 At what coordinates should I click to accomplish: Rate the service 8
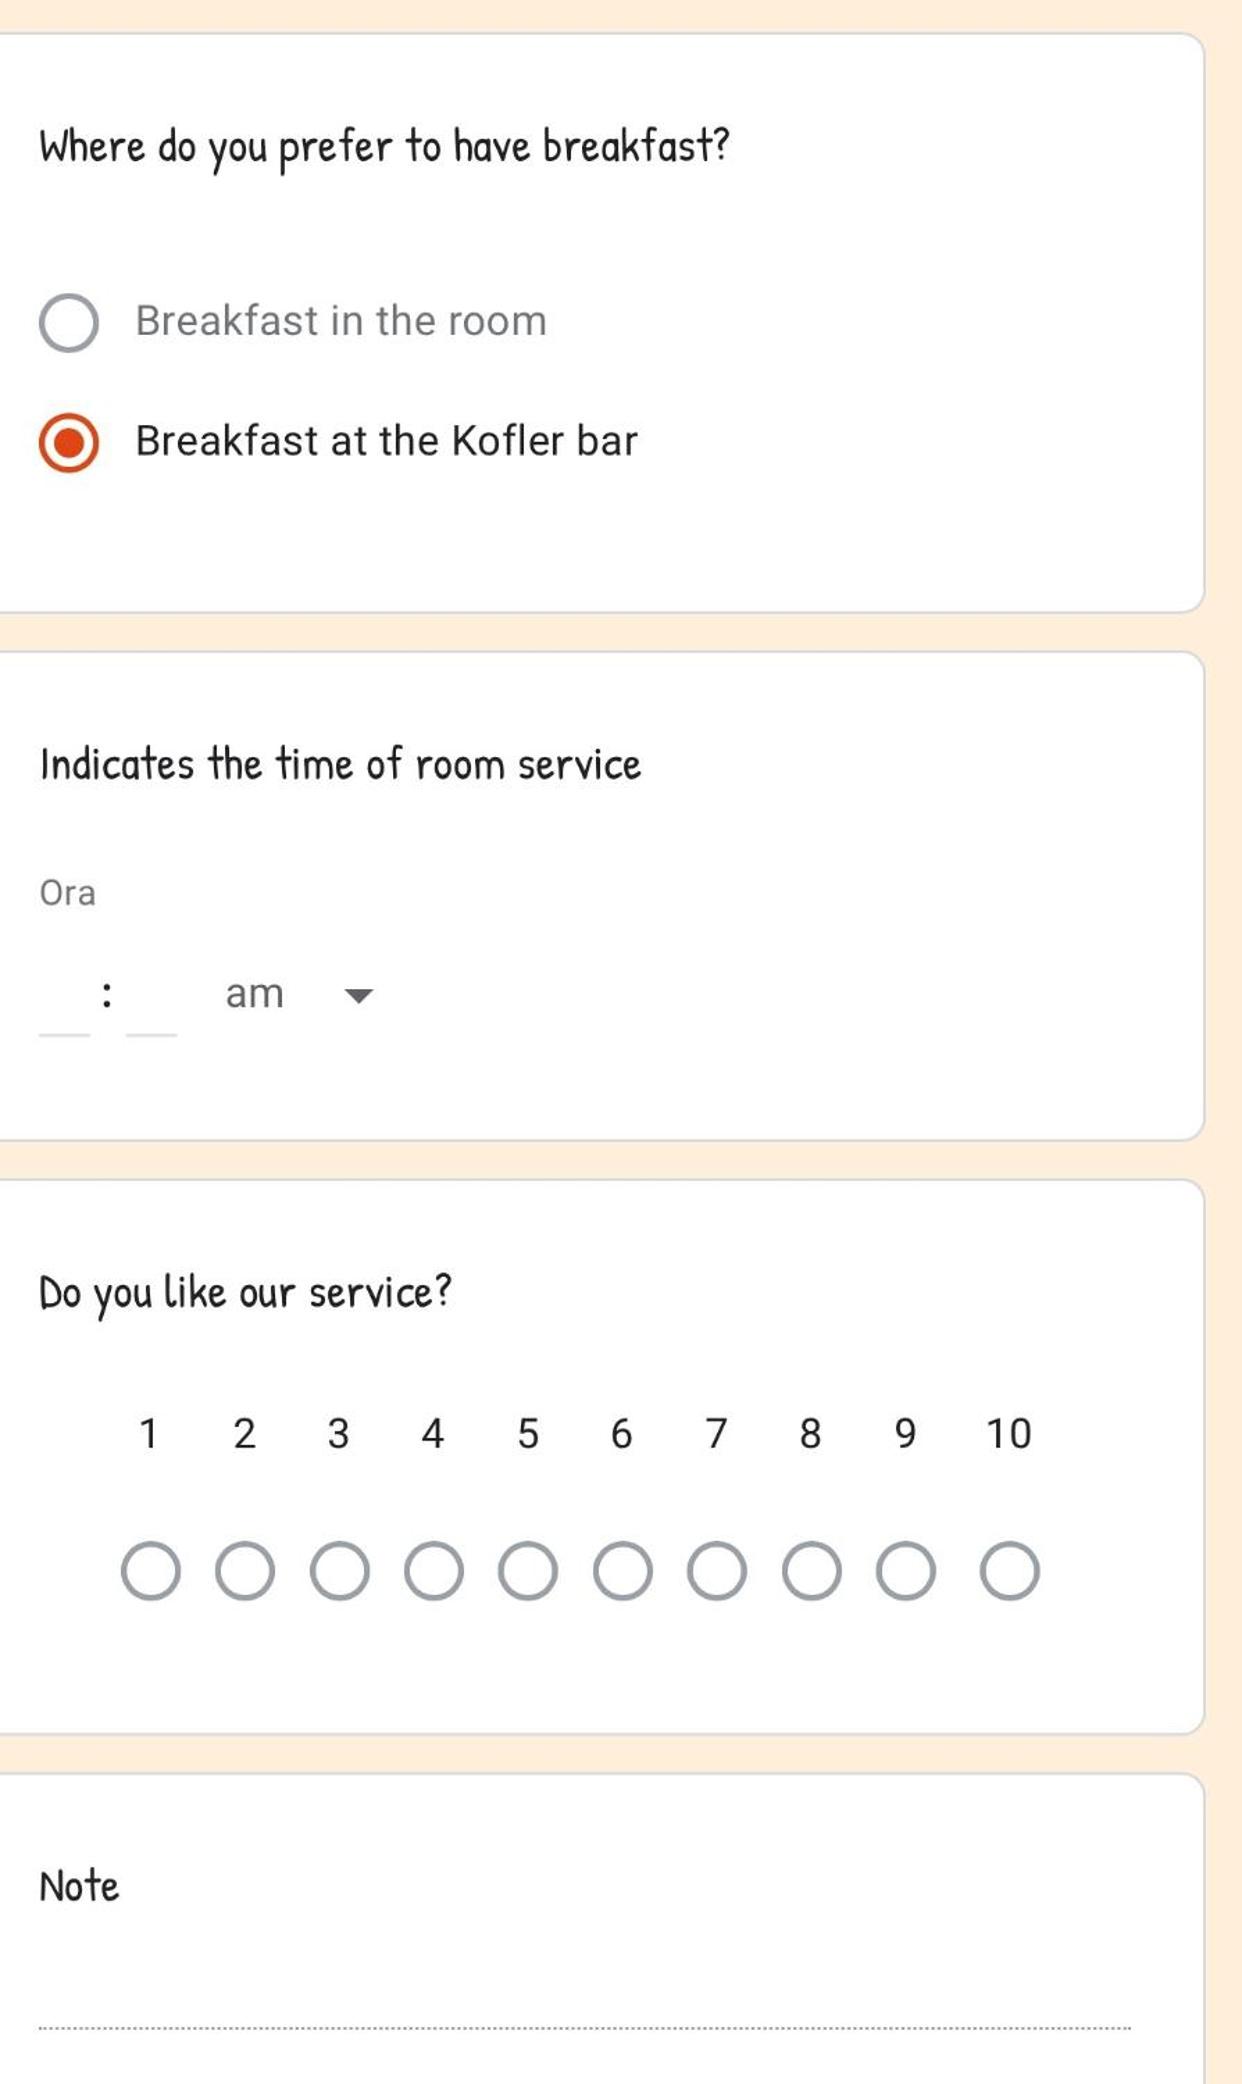[811, 1571]
